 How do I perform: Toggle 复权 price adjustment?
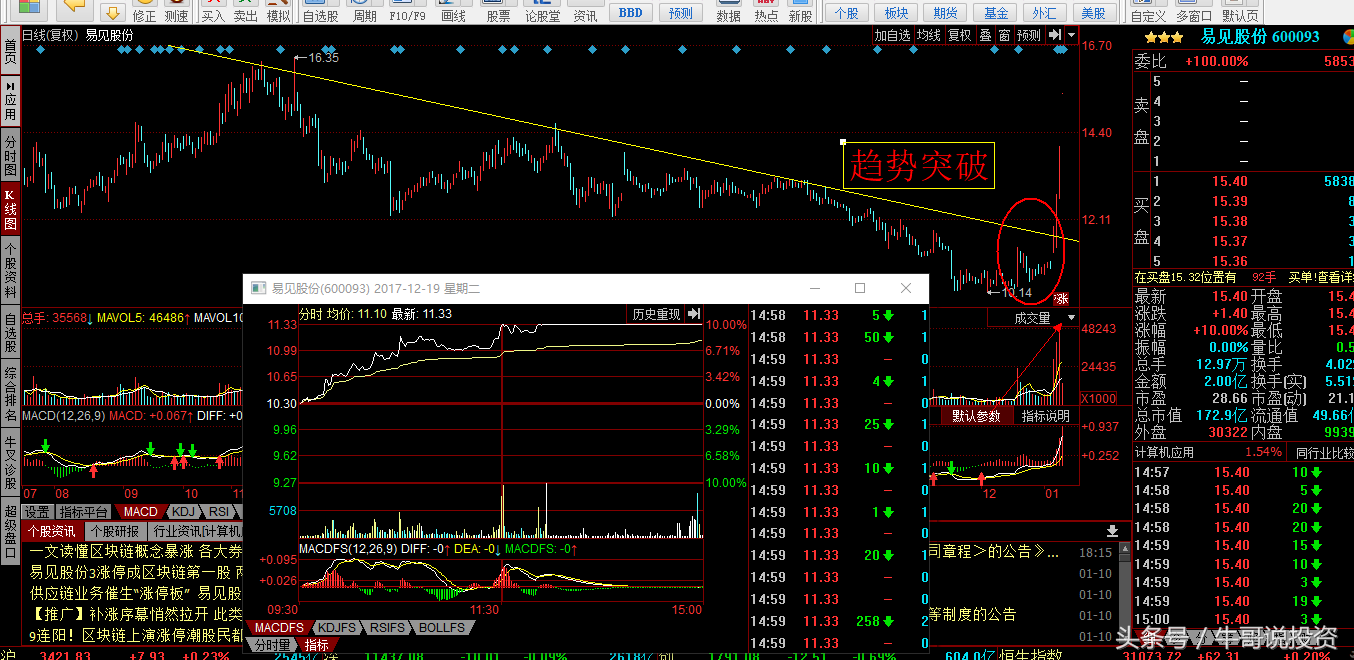click(x=960, y=35)
